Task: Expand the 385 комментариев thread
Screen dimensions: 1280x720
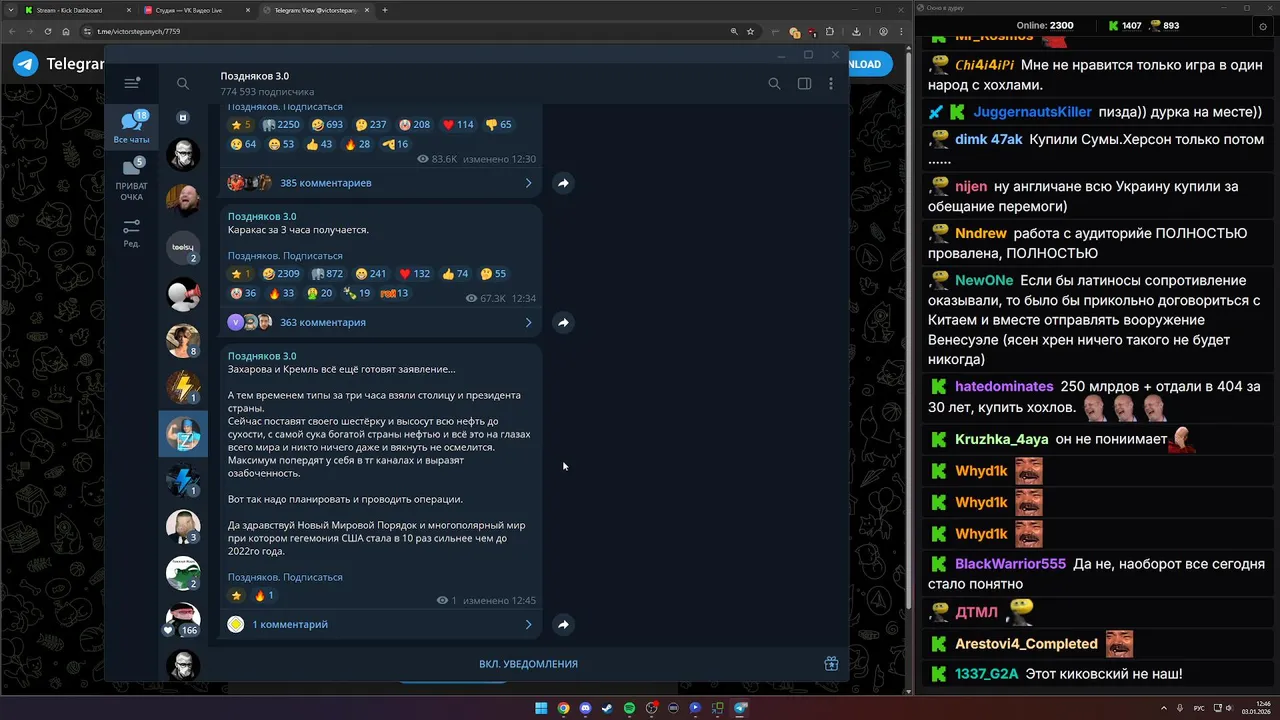Action: tap(380, 183)
